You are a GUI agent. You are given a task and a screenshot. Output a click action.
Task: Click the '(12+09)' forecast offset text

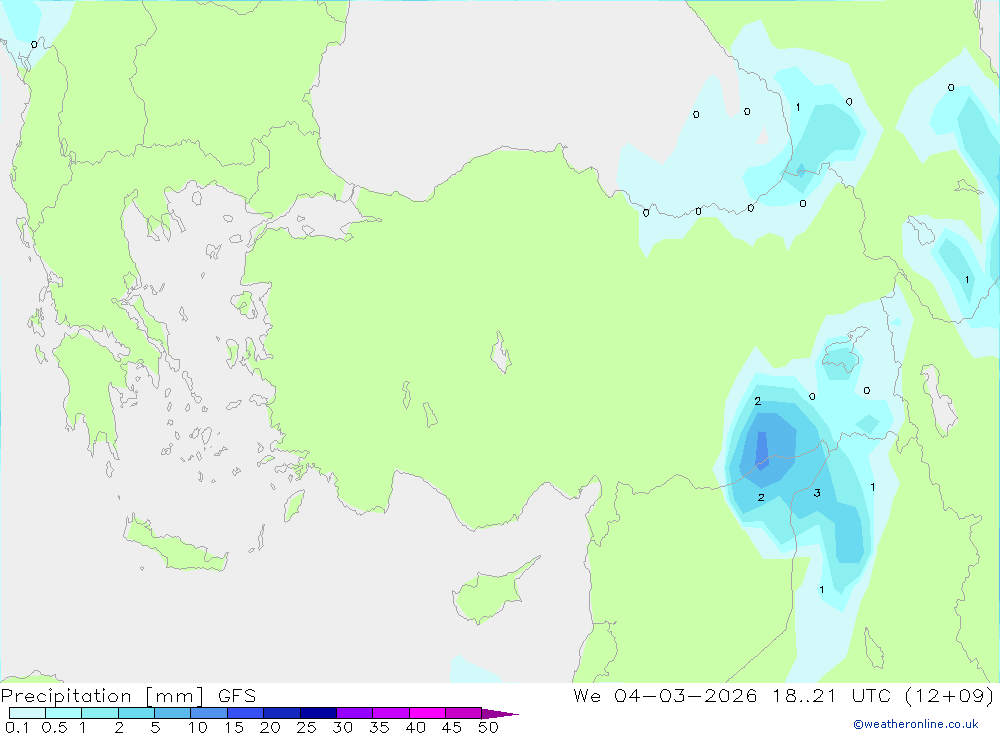pyautogui.click(x=950, y=695)
